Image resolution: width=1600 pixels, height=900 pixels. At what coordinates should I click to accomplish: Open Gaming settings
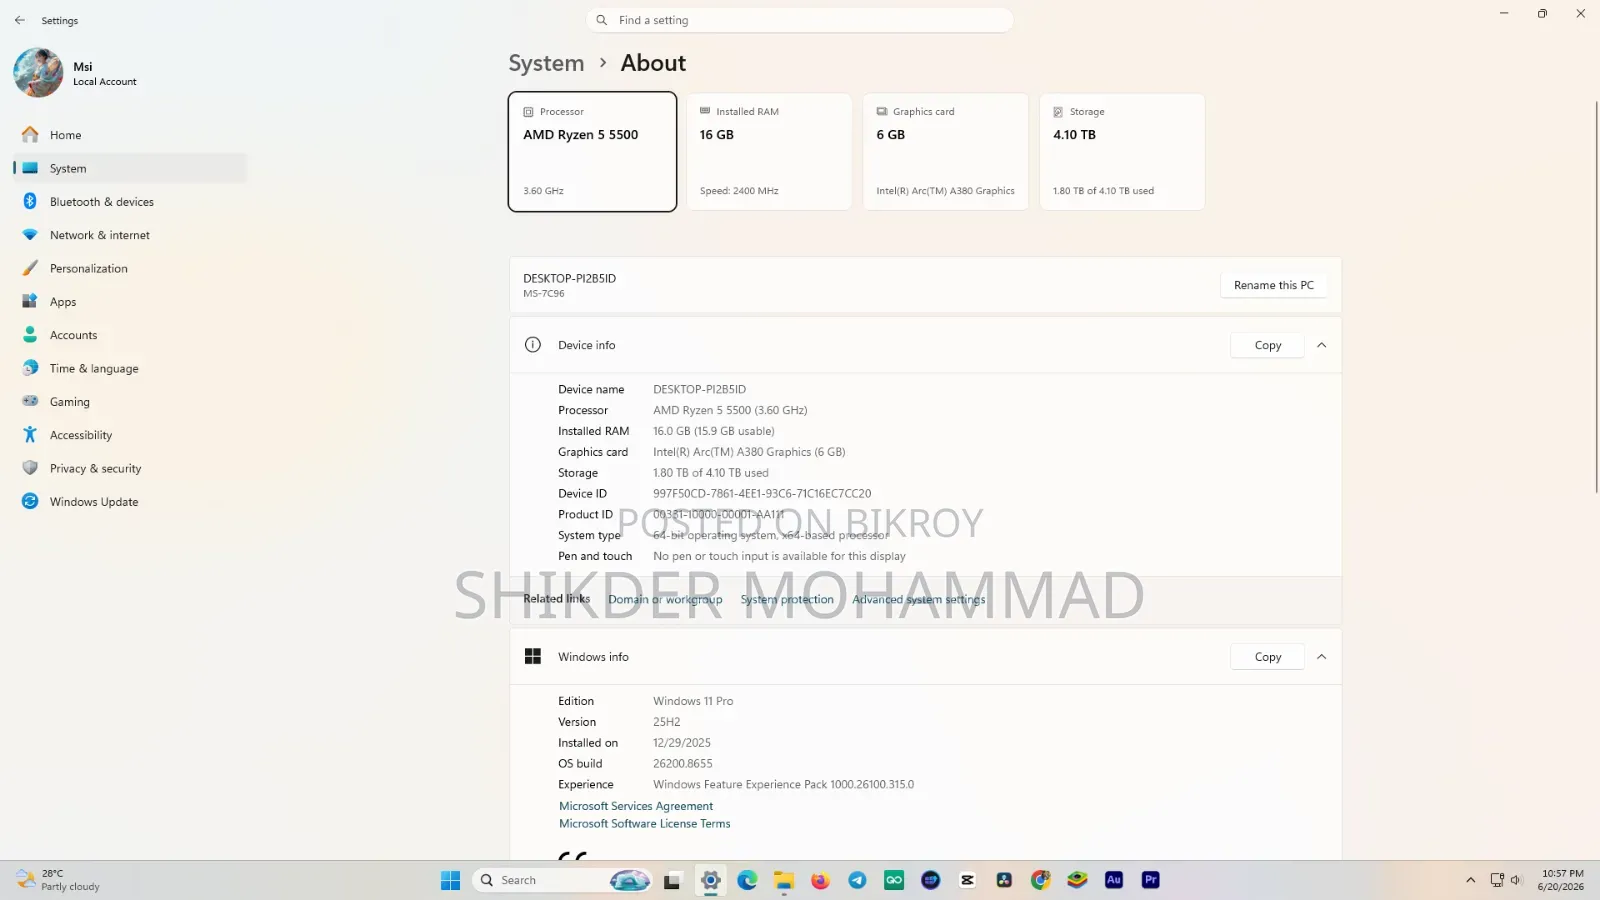pyautogui.click(x=130, y=402)
